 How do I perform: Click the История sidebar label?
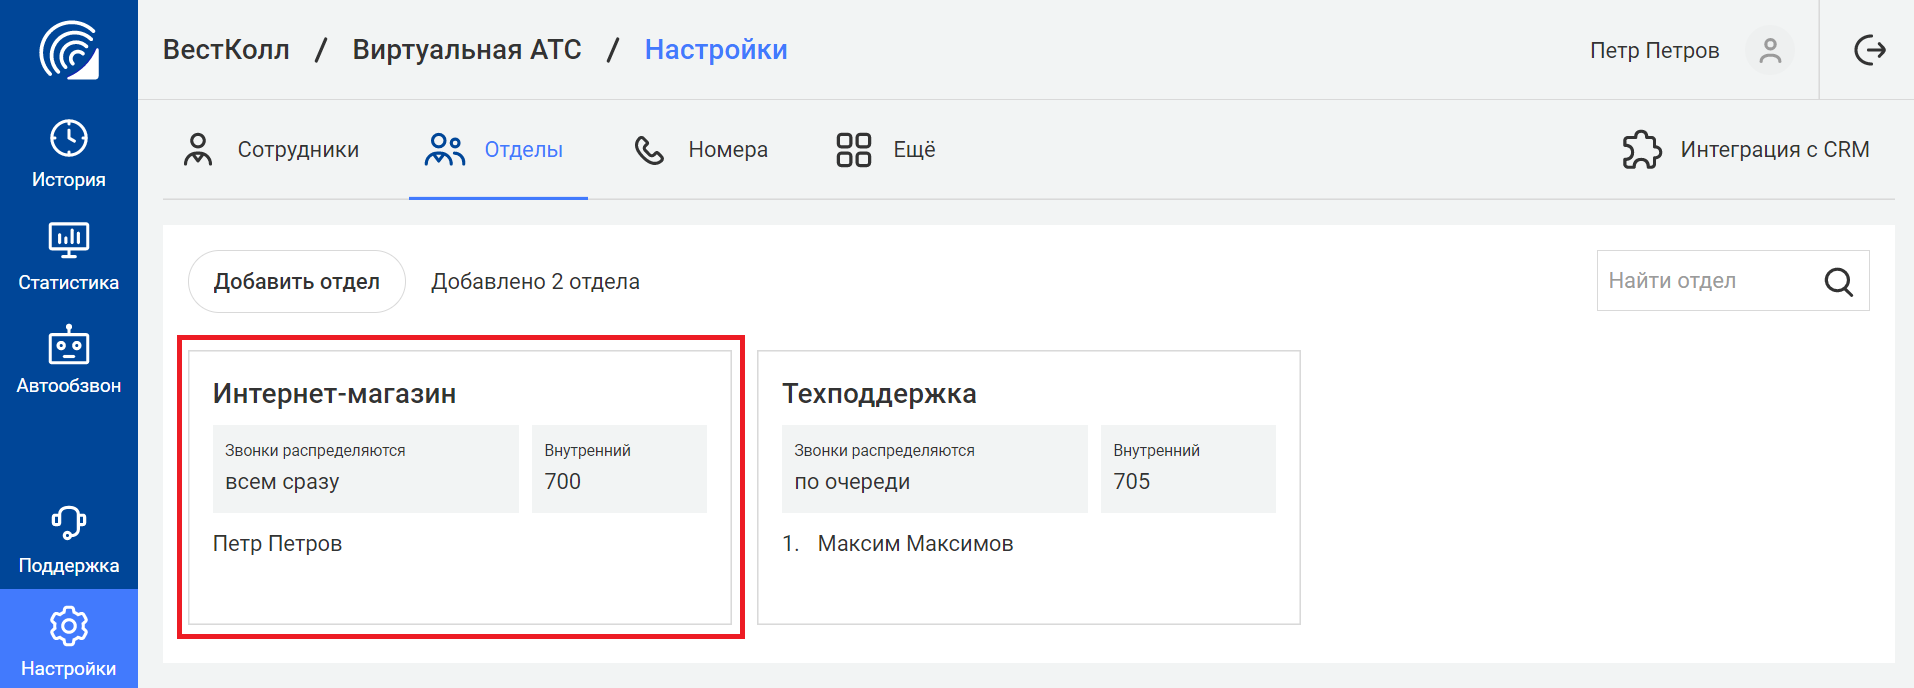69,180
